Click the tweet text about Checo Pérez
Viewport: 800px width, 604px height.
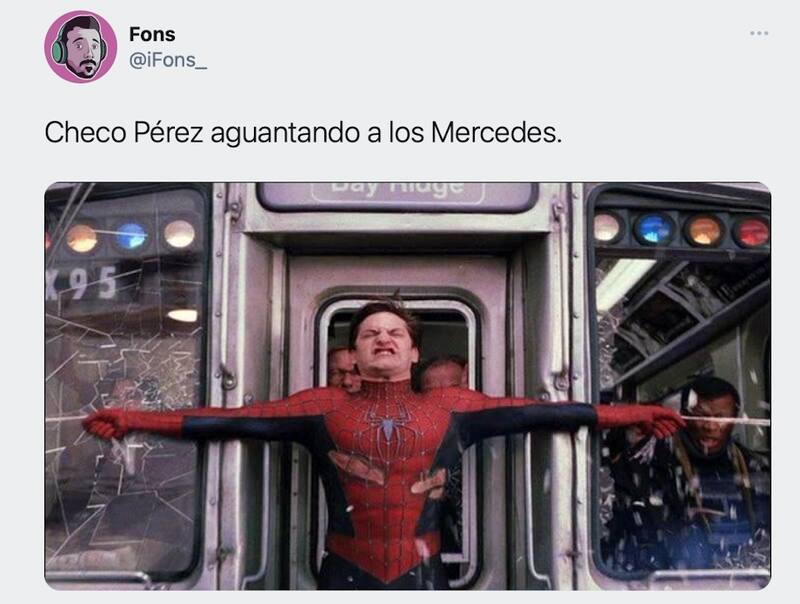point(303,133)
